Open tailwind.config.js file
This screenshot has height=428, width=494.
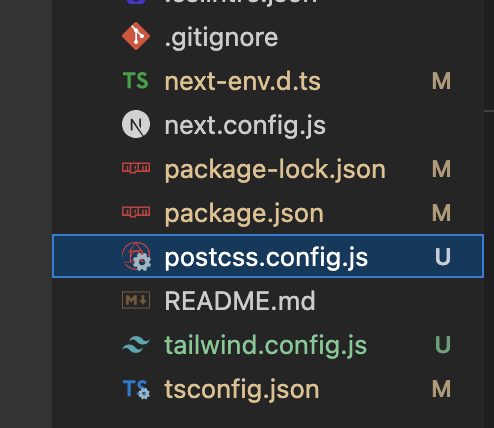pyautogui.click(x=266, y=345)
